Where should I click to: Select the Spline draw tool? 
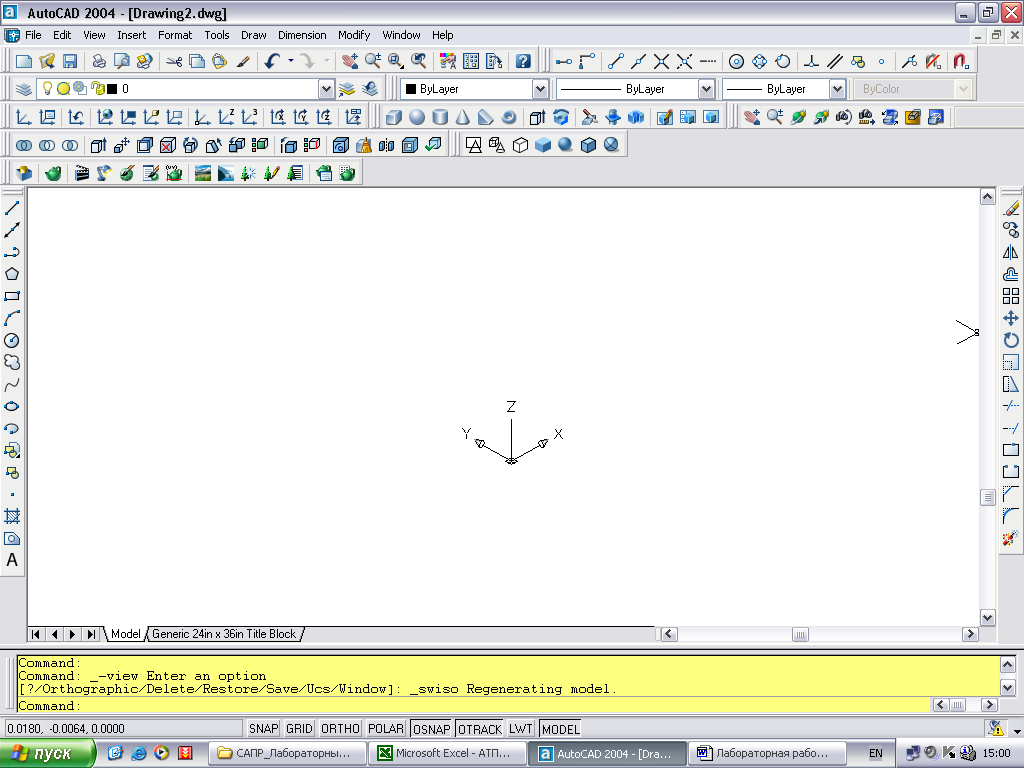[x=12, y=385]
